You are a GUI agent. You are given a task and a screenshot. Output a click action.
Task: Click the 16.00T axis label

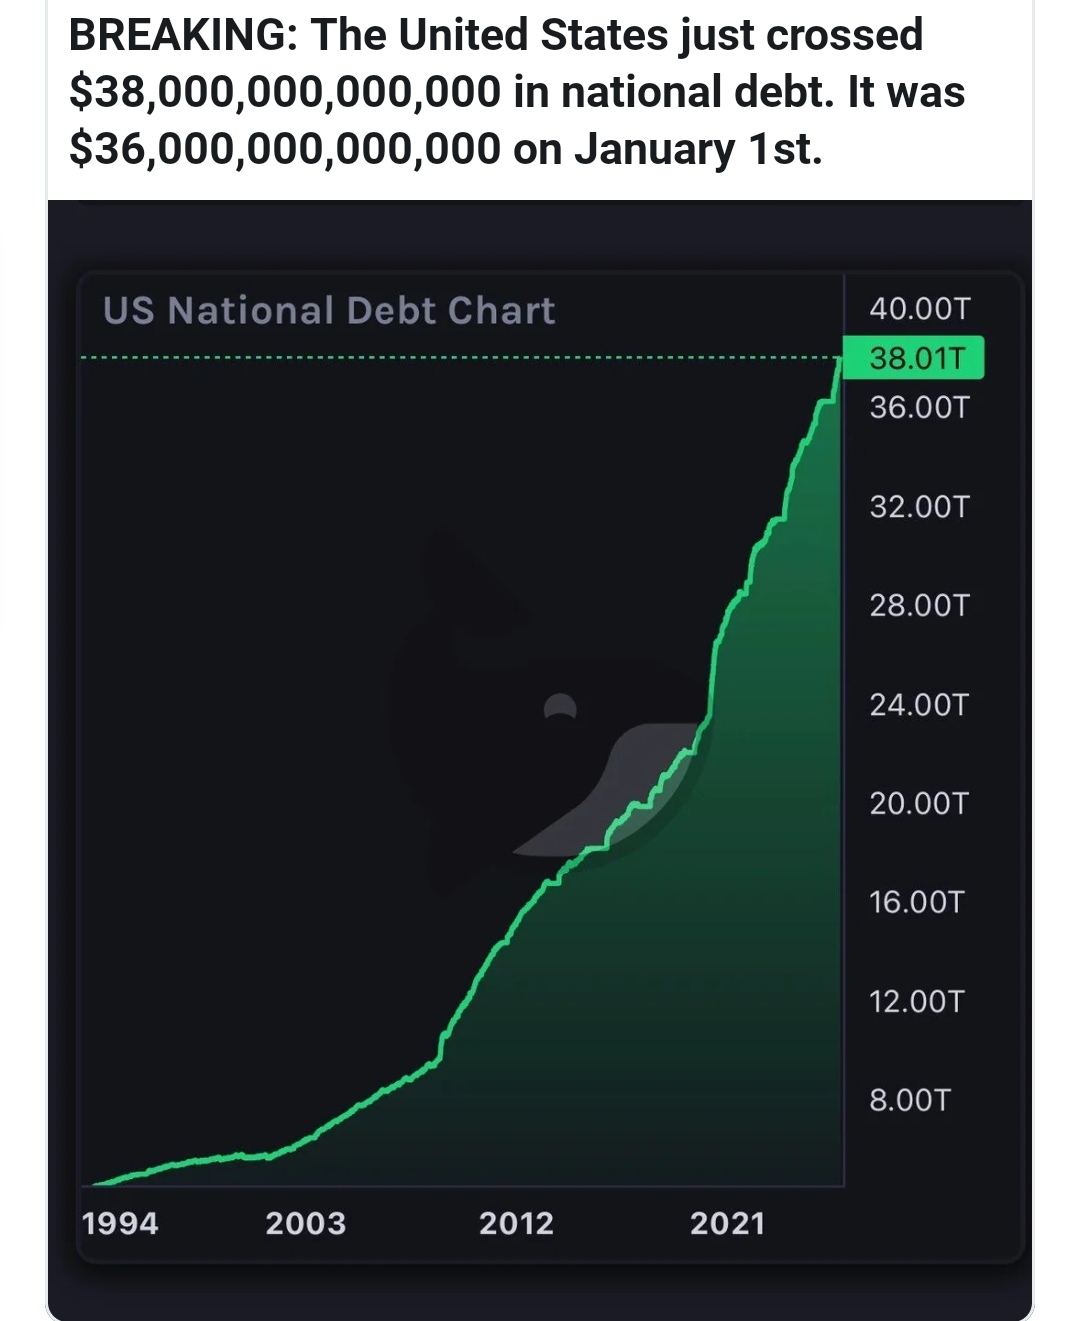point(916,902)
